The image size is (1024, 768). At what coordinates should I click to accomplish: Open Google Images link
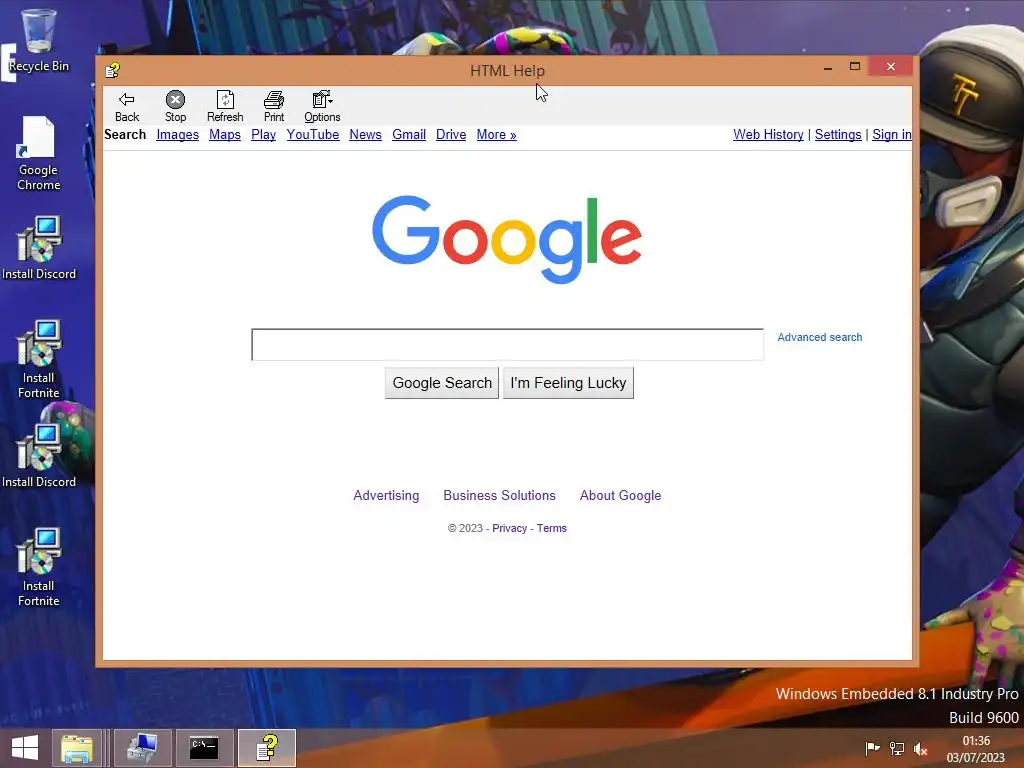tap(178, 135)
